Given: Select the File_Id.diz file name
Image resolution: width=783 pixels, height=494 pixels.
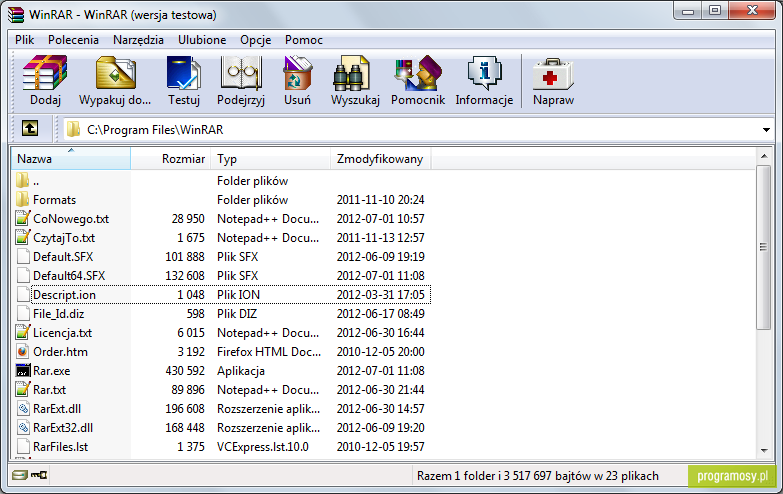Looking at the screenshot, I should click(x=58, y=314).
